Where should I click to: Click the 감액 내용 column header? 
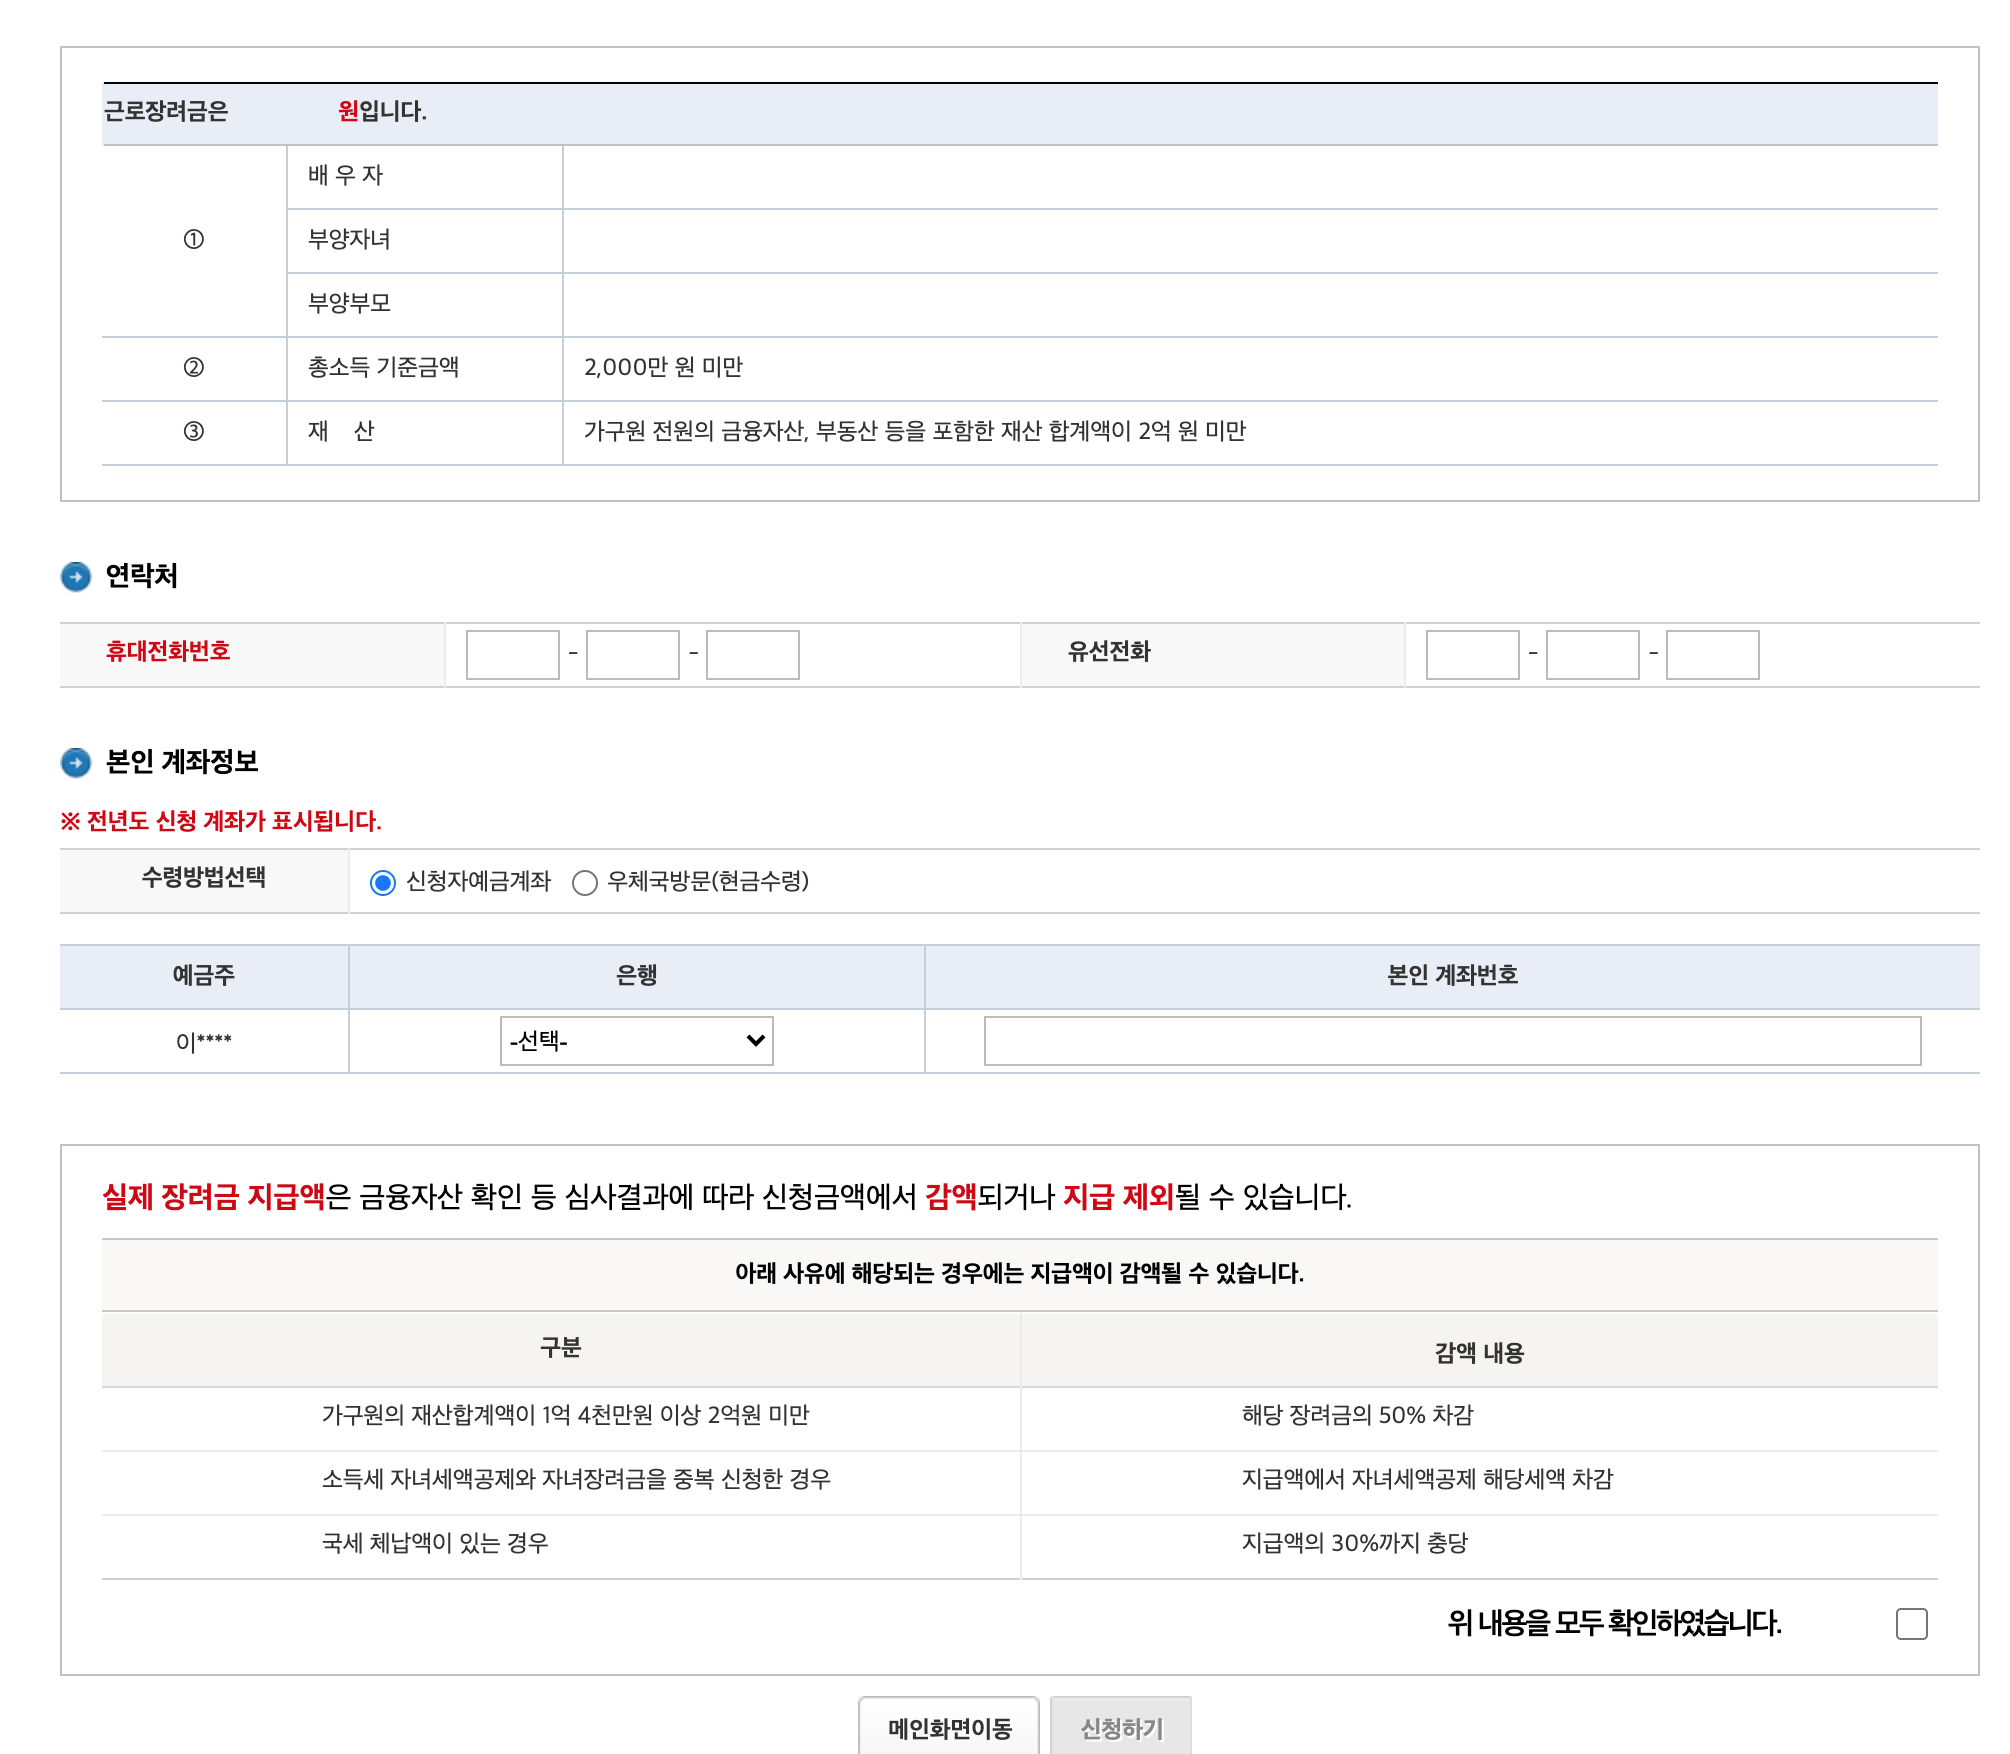1479,1353
